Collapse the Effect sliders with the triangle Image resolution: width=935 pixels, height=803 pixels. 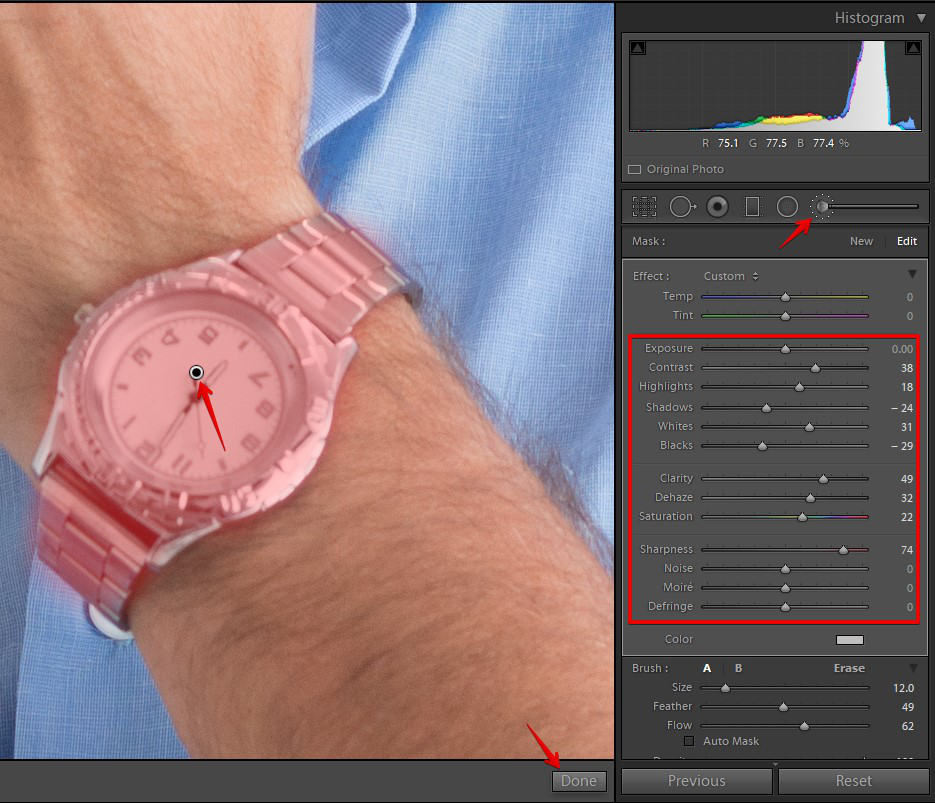(912, 275)
